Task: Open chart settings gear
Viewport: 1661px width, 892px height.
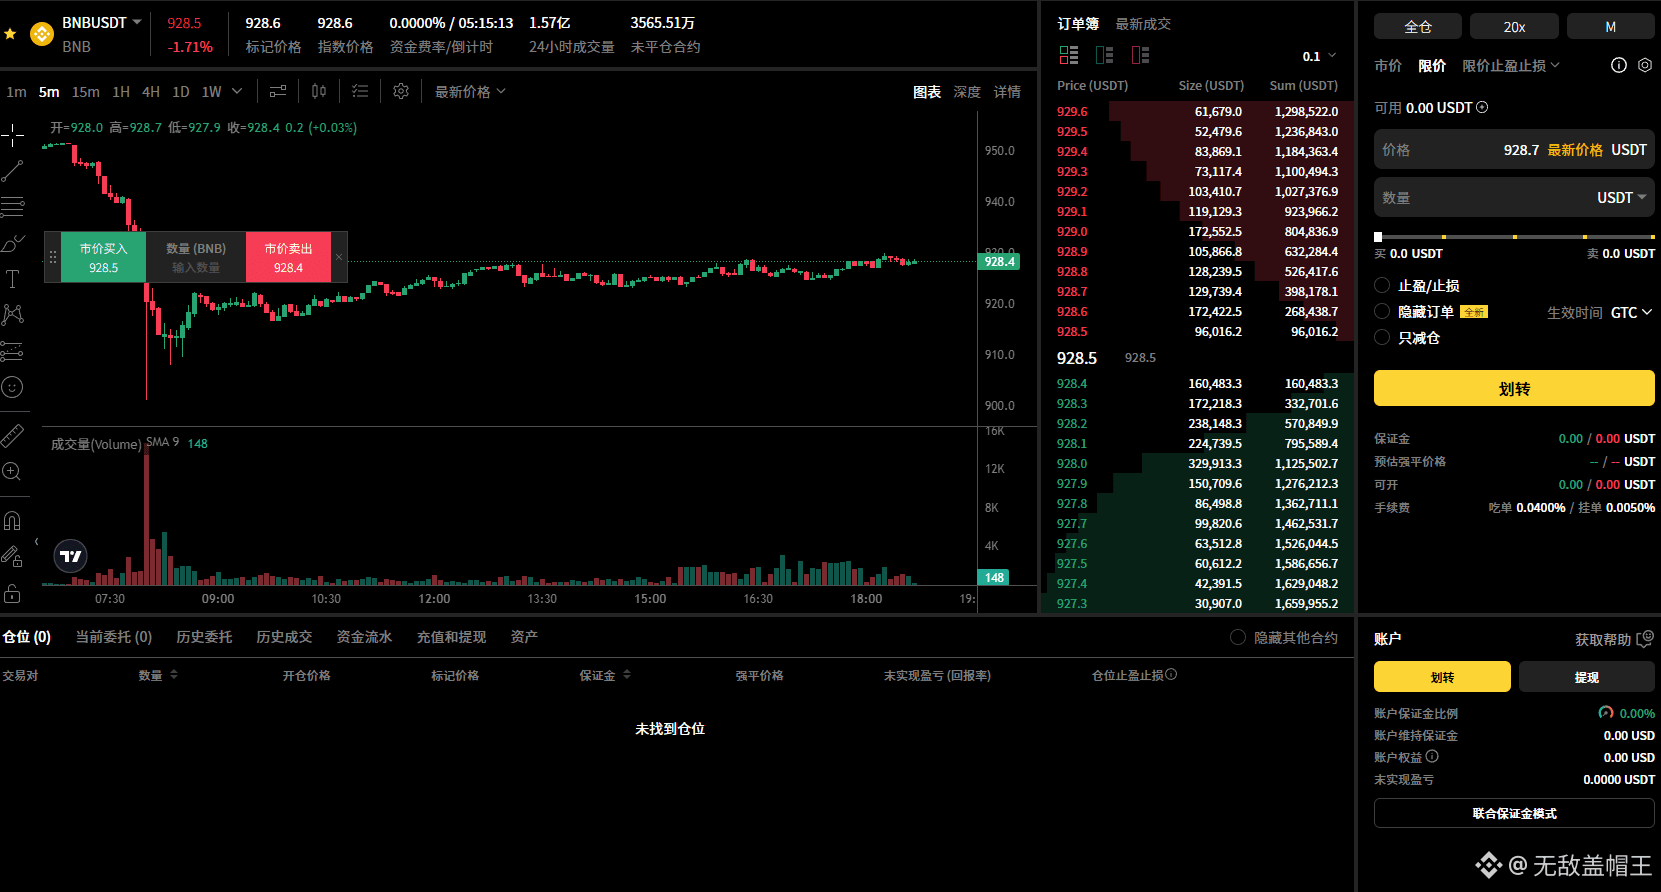Action: click(x=401, y=91)
